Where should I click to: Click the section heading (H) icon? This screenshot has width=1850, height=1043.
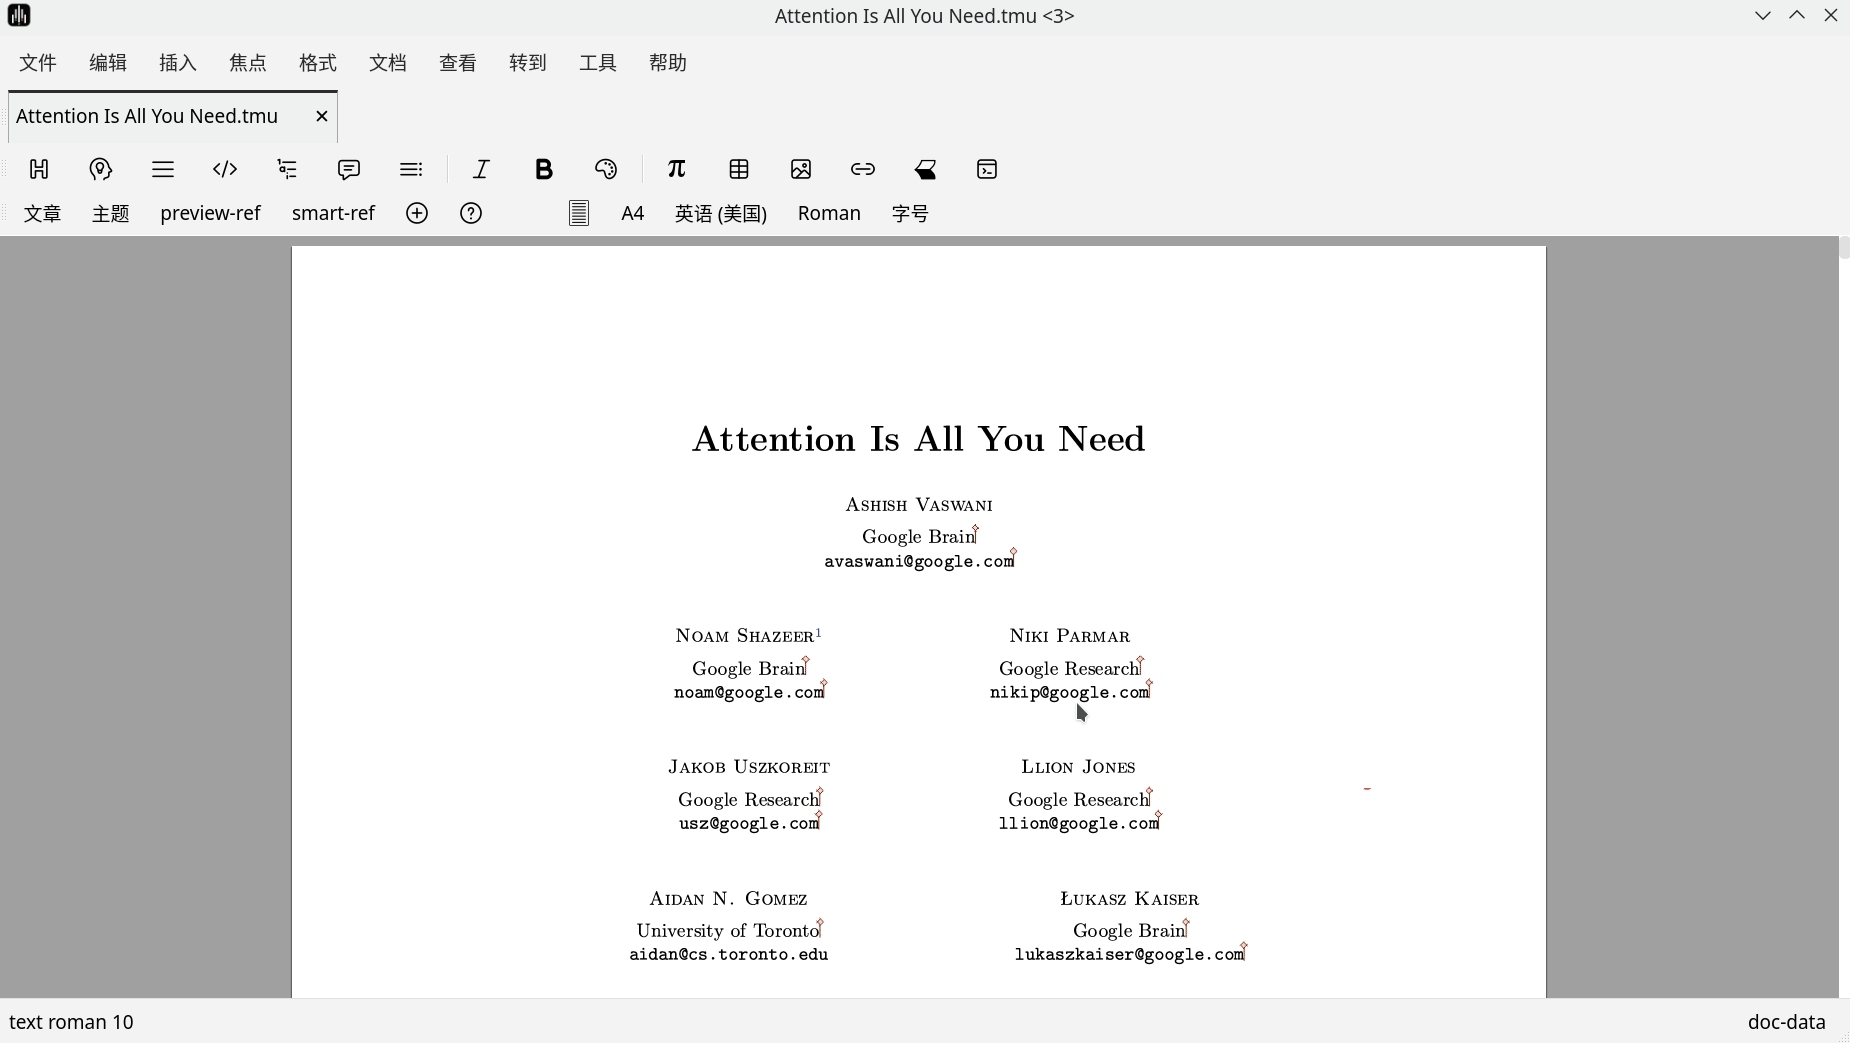click(x=39, y=169)
